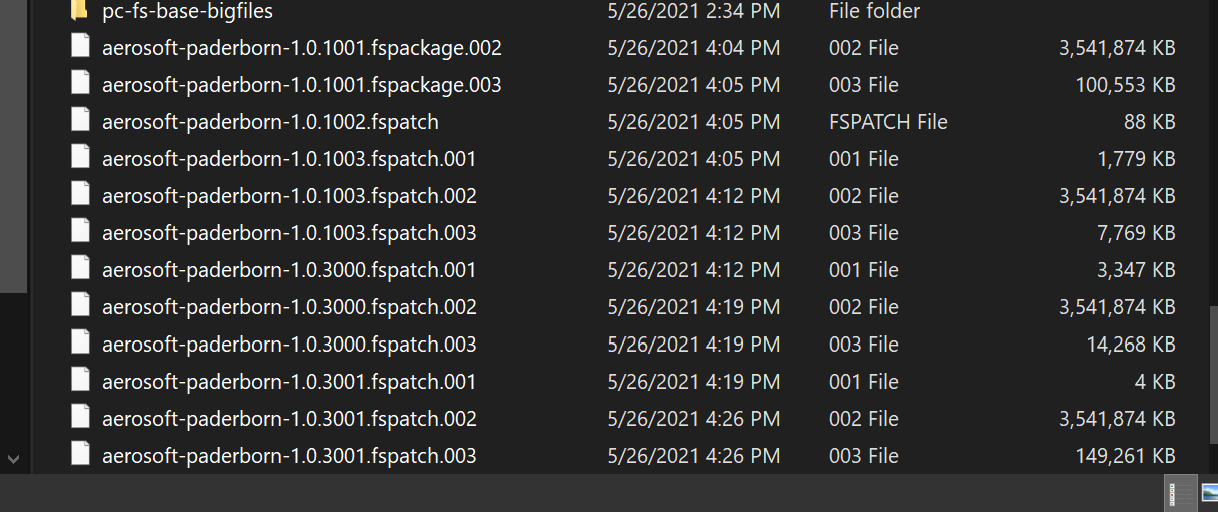Click the 7,769 KB size value
This screenshot has height=512, width=1218.
tap(1135, 233)
